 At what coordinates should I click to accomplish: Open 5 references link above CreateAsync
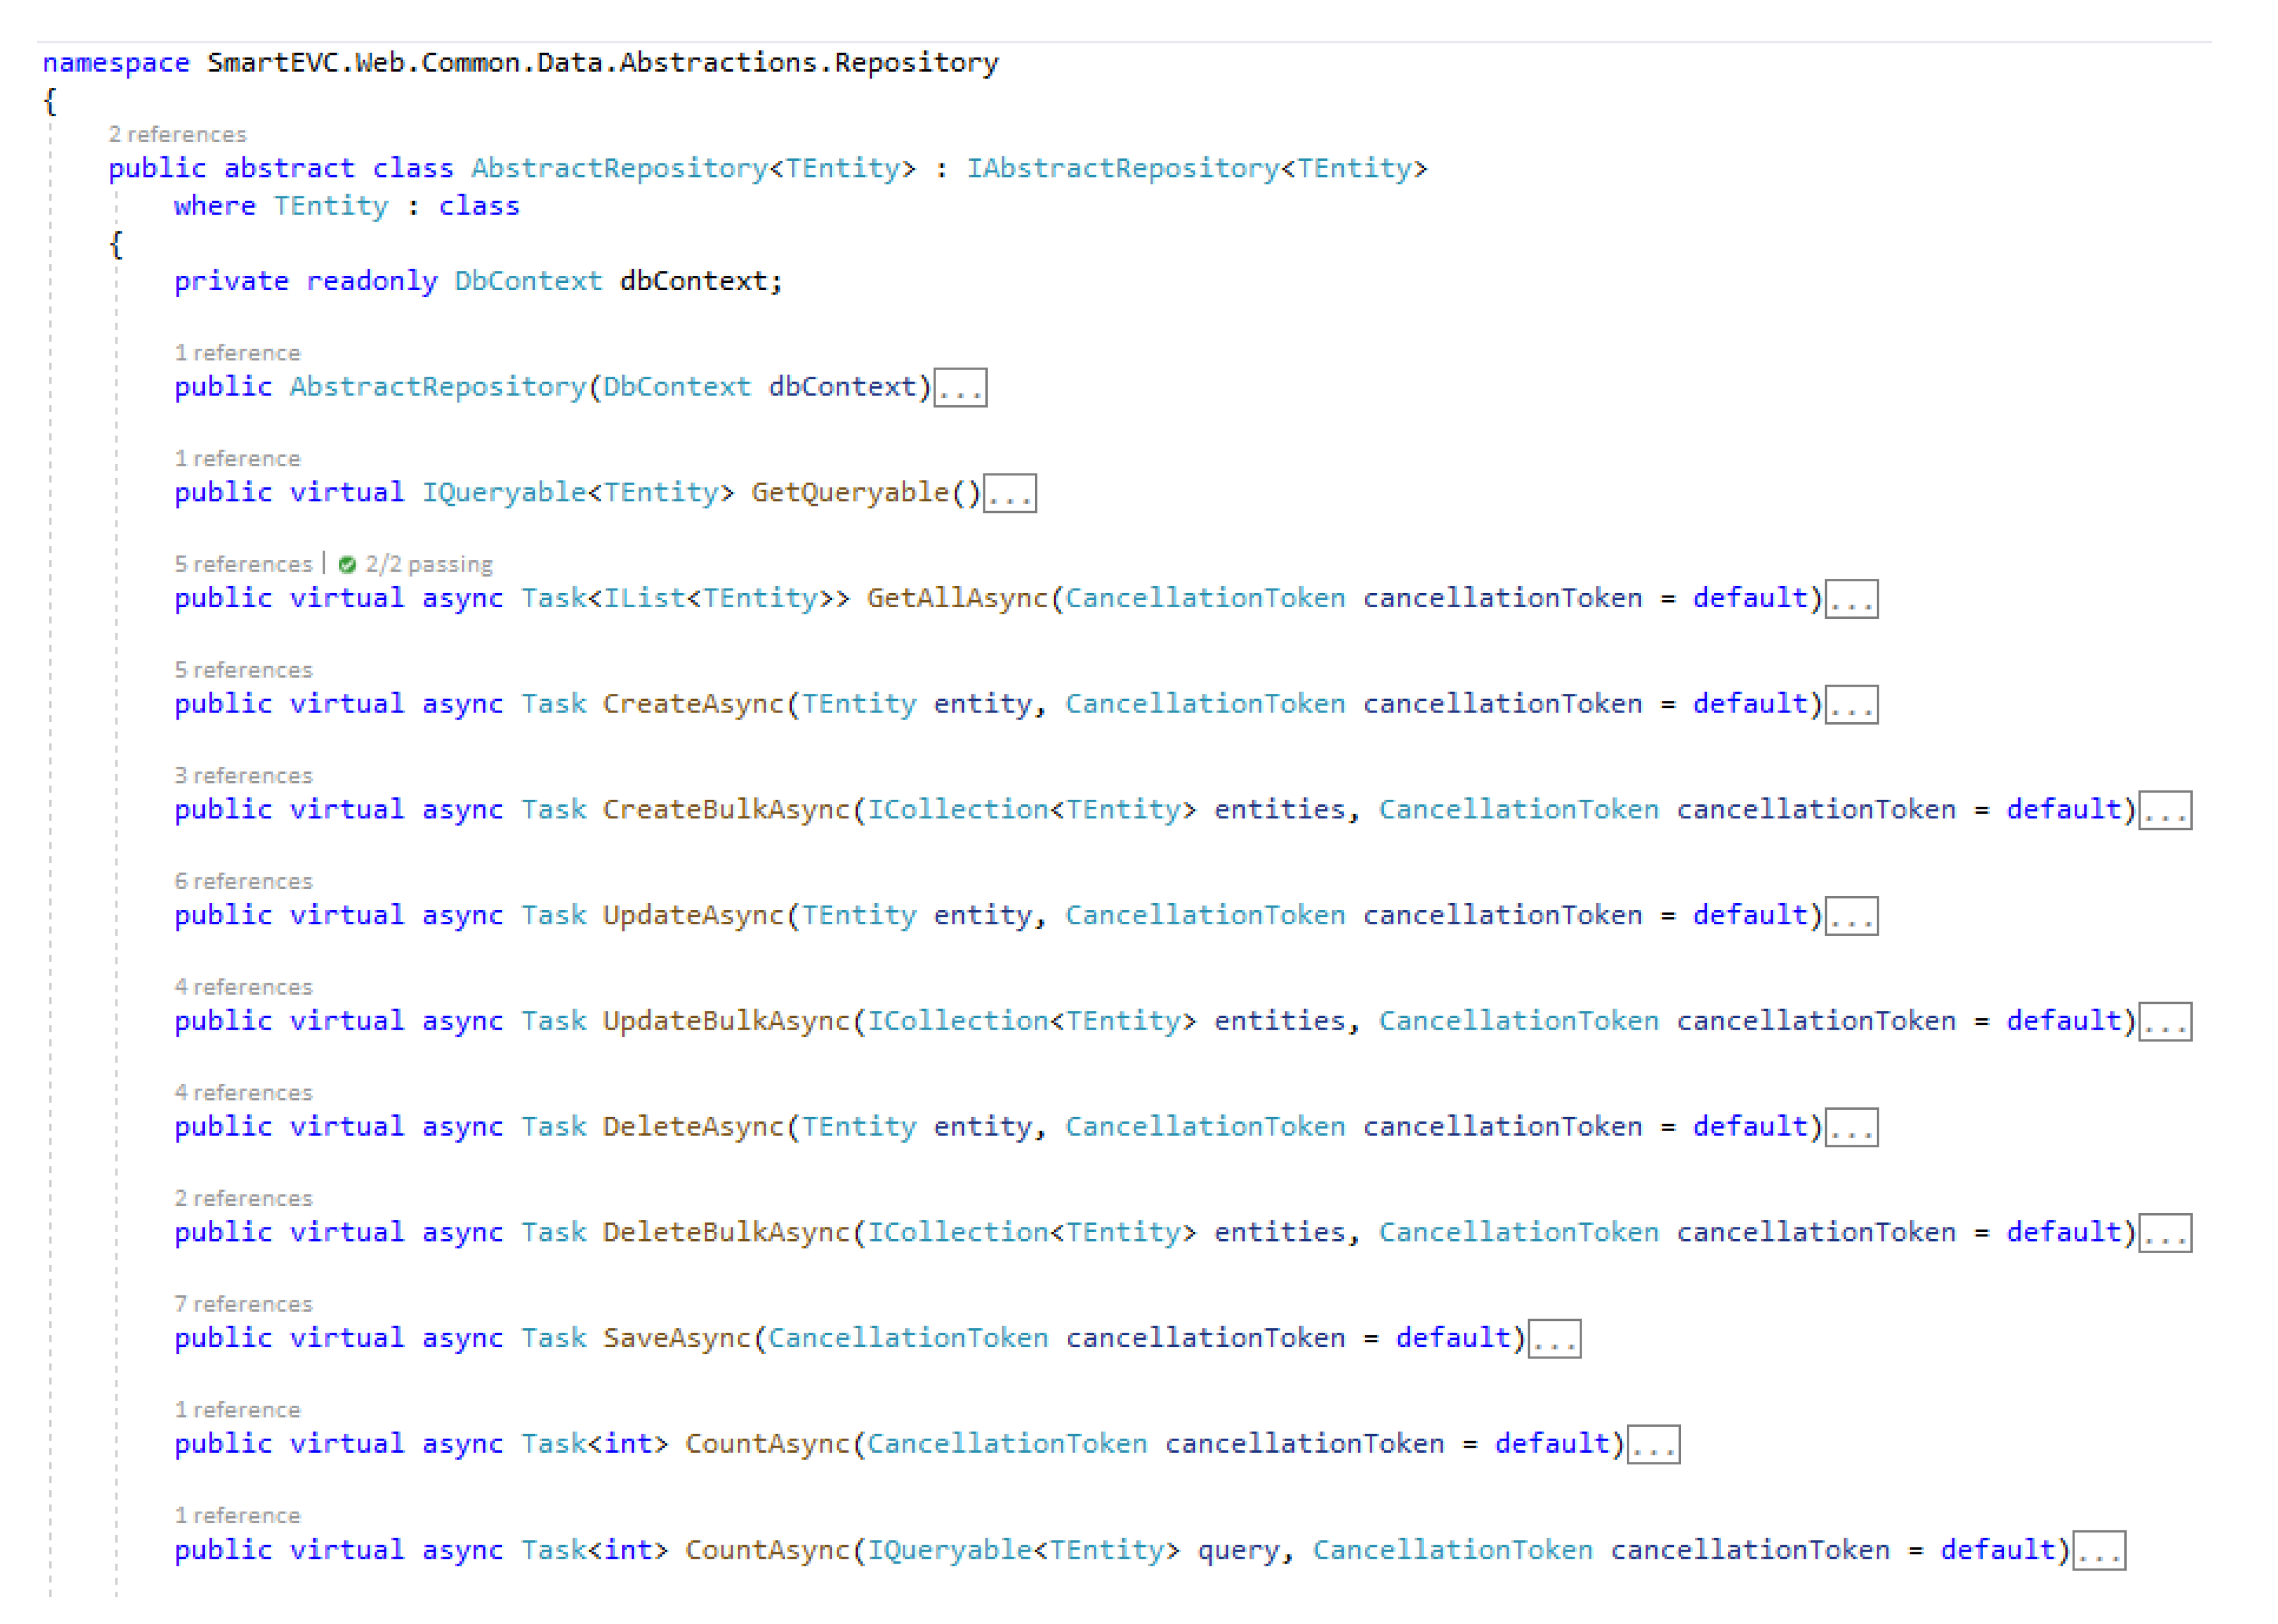tap(243, 670)
